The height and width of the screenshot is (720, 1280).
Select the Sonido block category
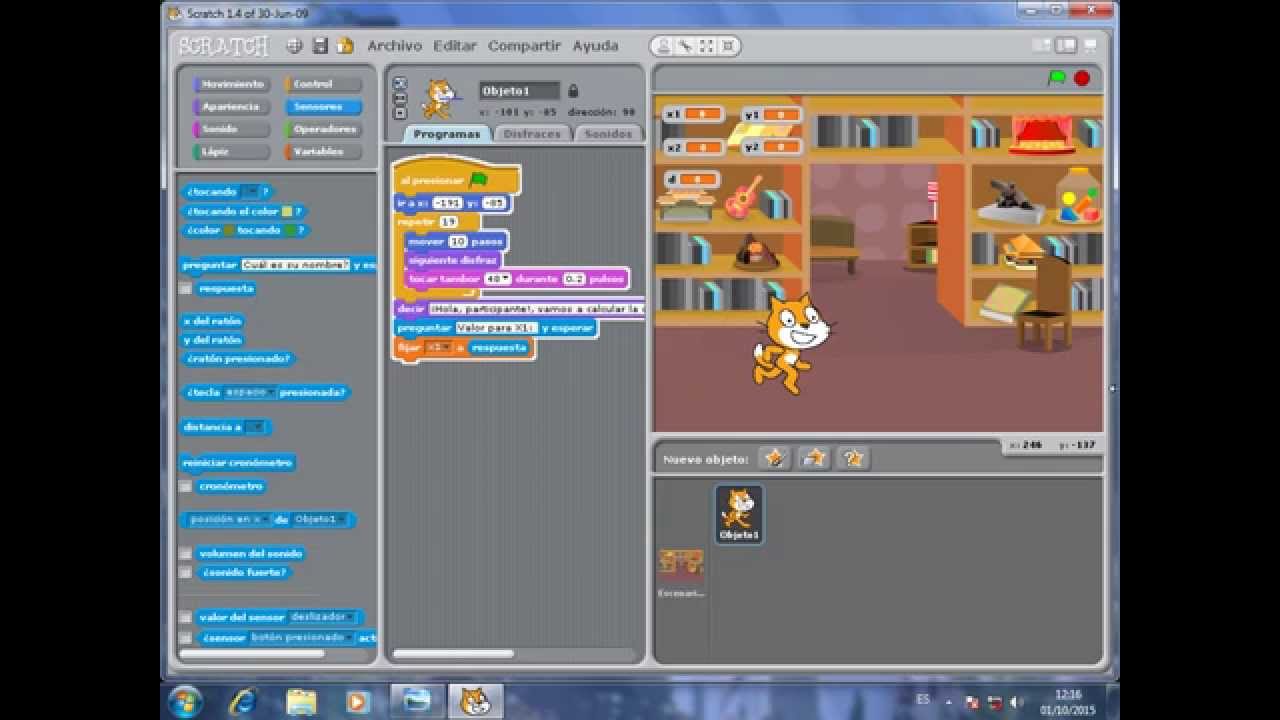pyautogui.click(x=231, y=129)
